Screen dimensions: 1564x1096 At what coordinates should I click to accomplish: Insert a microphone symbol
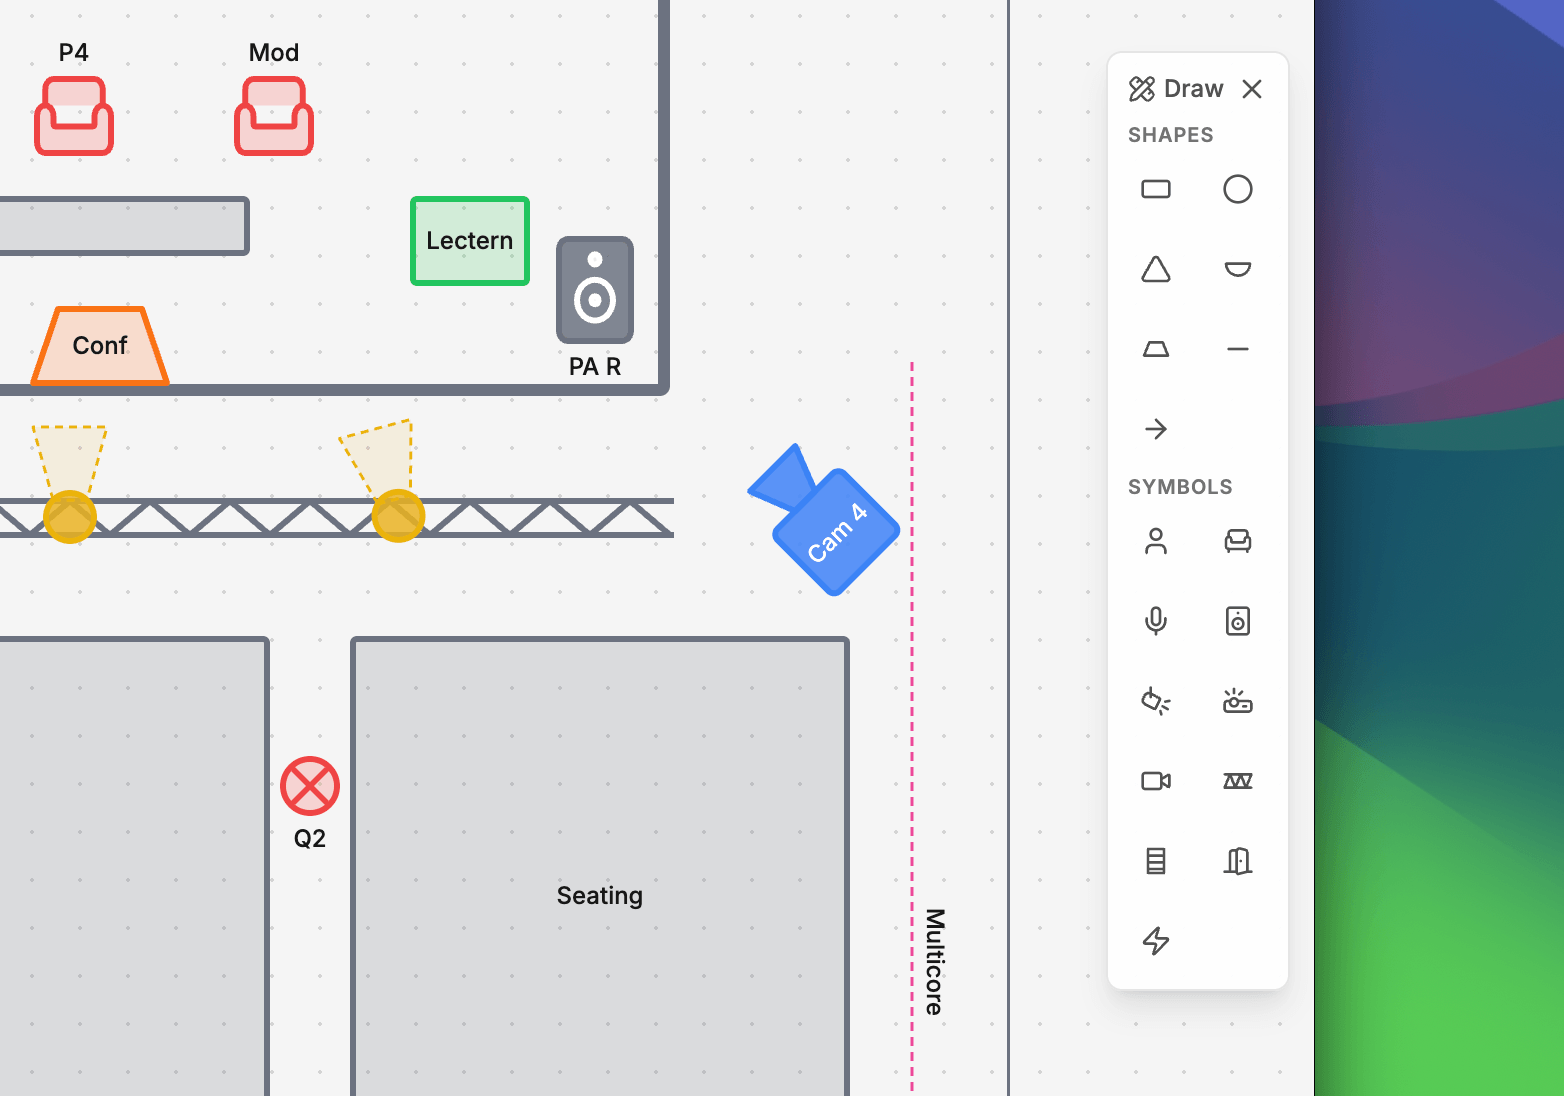1156,621
